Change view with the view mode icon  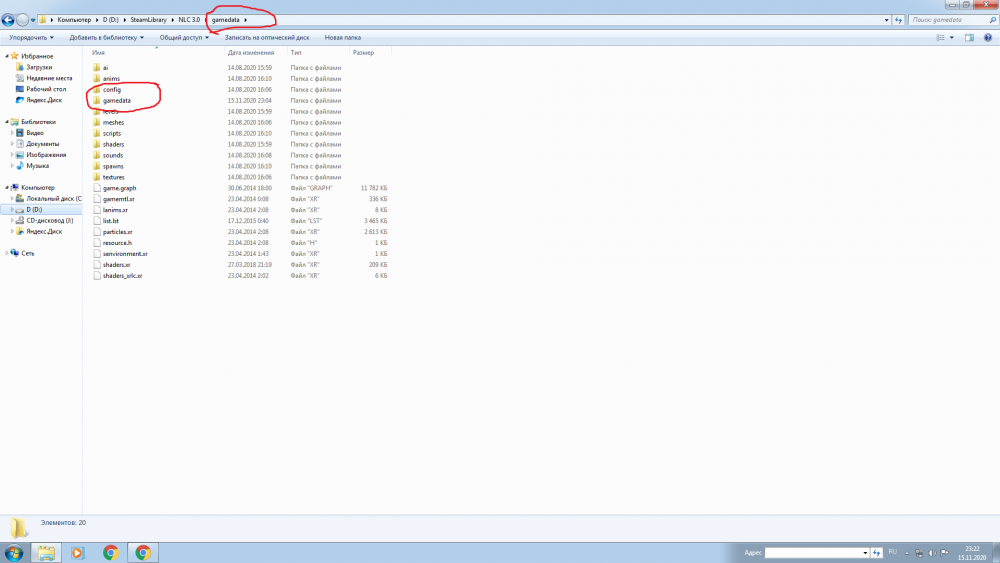pyautogui.click(x=940, y=38)
